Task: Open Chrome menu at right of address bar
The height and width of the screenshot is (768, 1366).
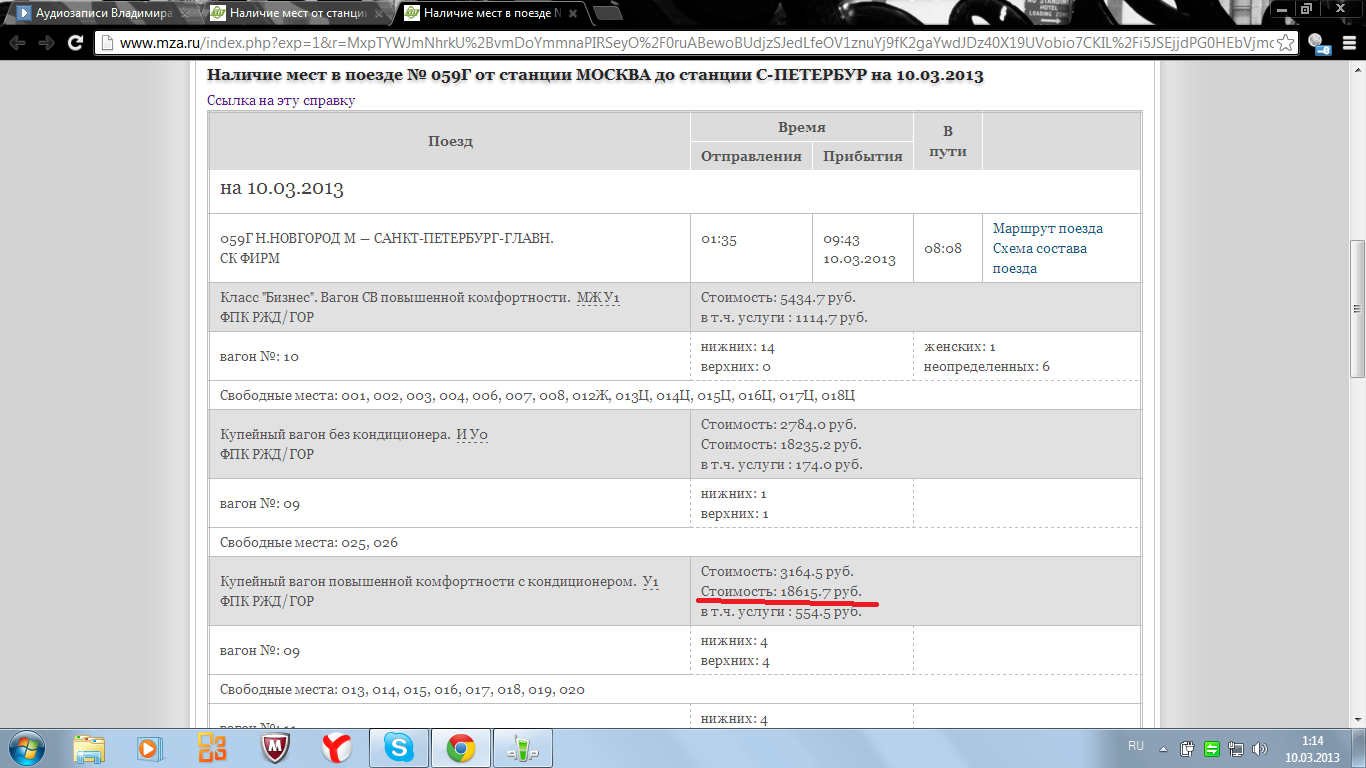Action: click(1348, 43)
